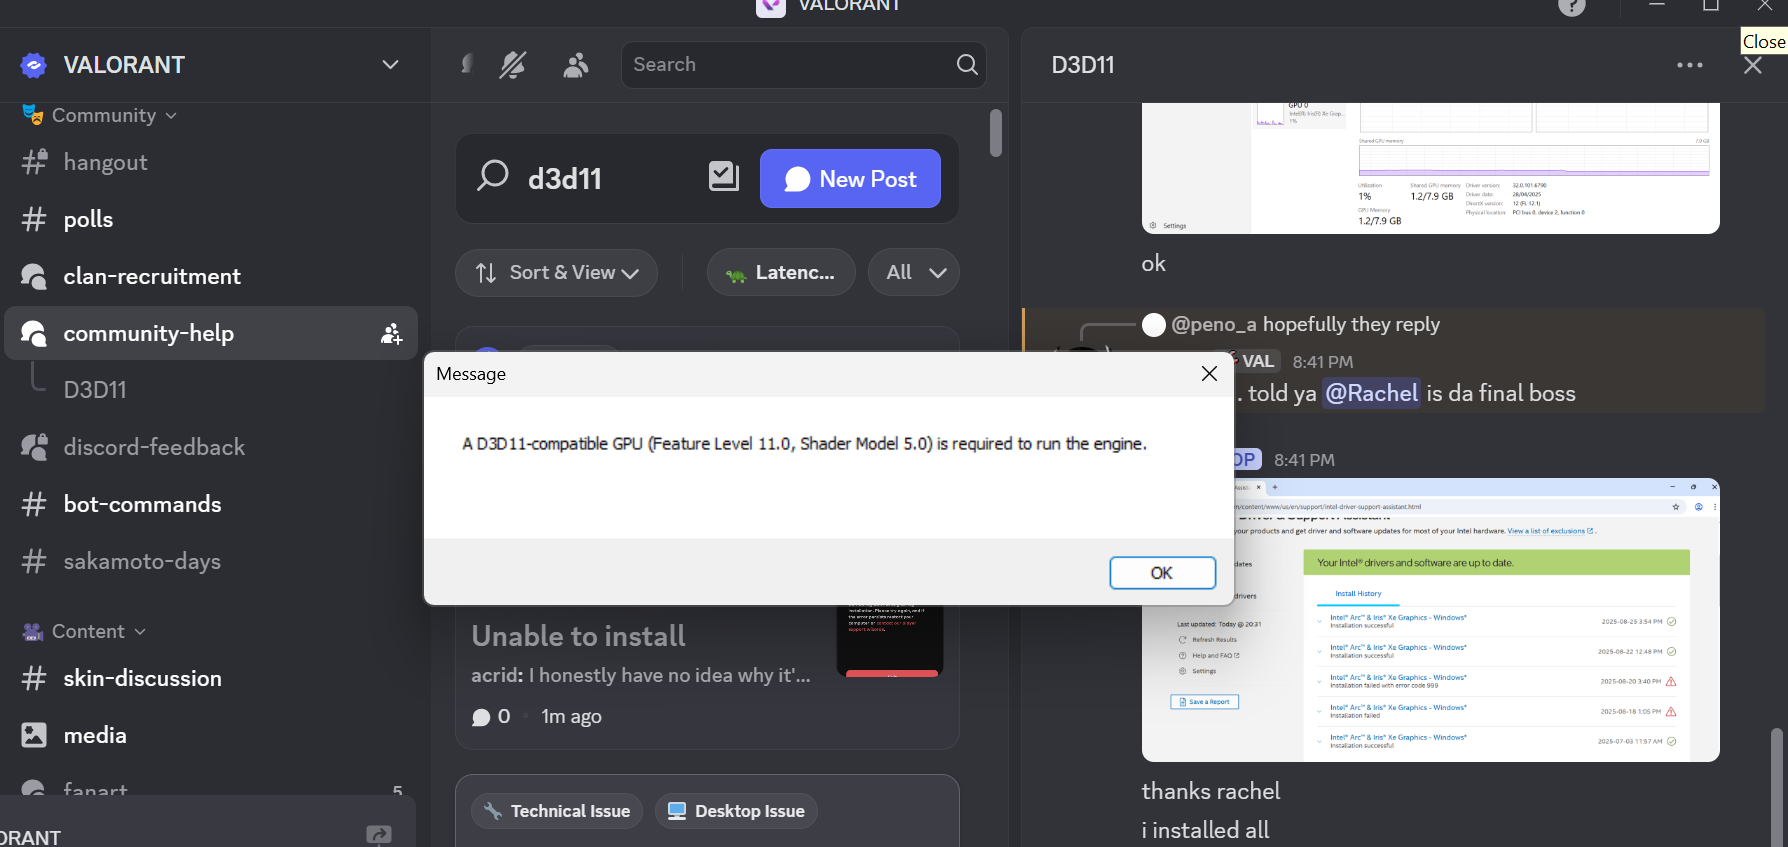Click OK in the Message dialog

coord(1162,573)
